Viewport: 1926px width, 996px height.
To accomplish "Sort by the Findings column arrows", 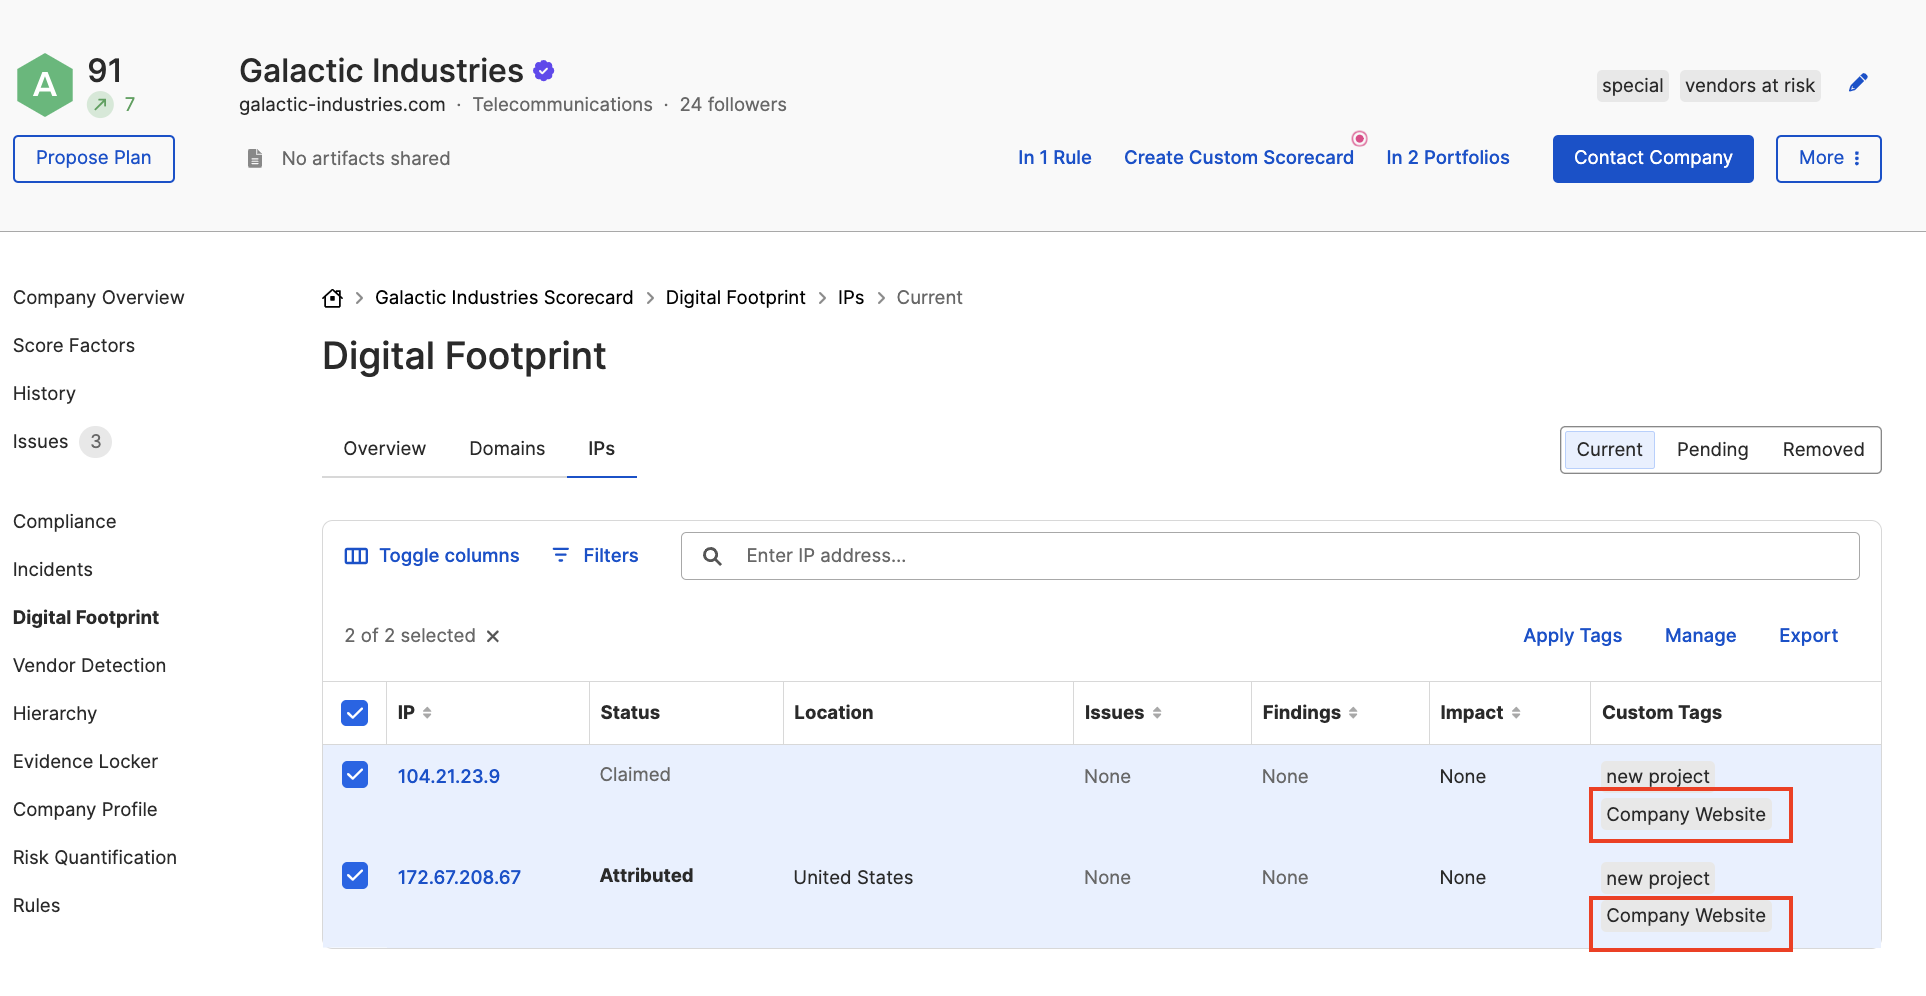I will coord(1353,713).
